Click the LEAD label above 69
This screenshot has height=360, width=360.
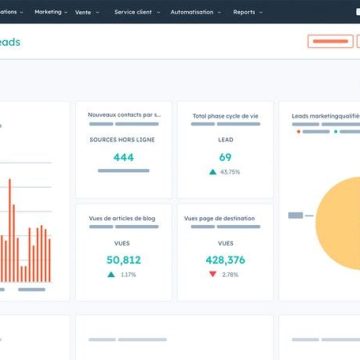226,140
